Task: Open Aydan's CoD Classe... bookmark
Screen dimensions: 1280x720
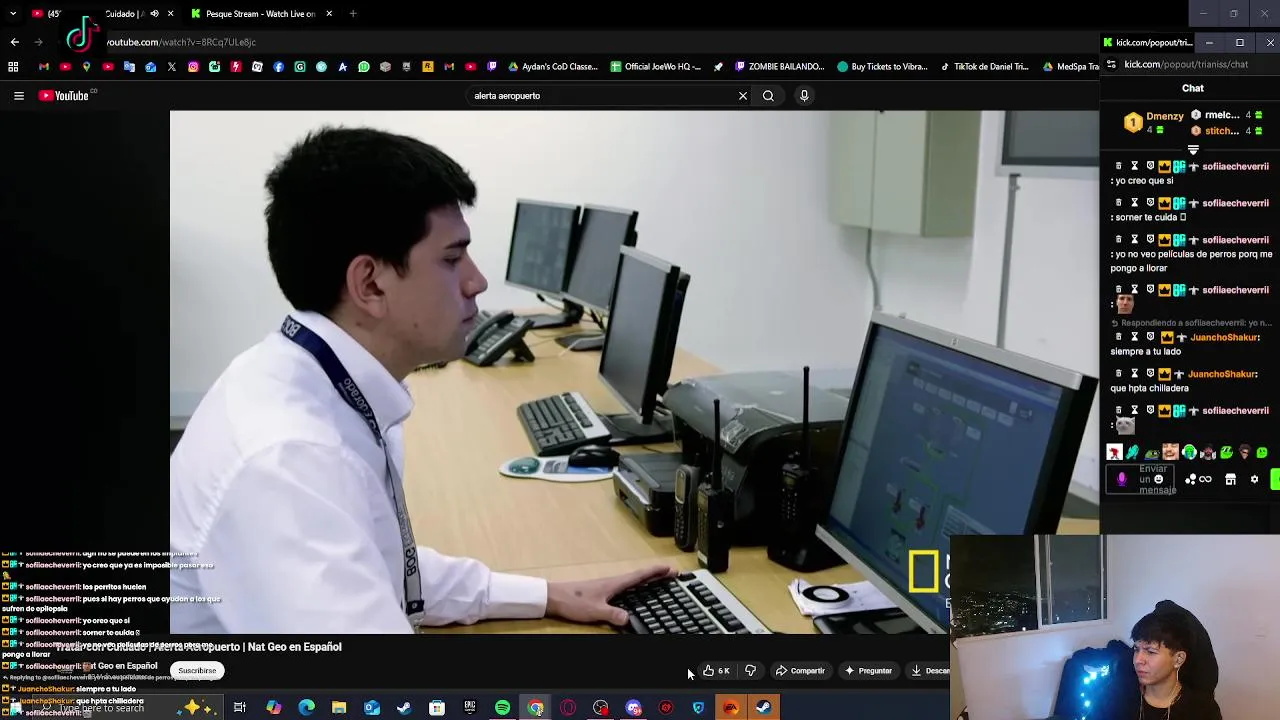Action: [x=552, y=67]
